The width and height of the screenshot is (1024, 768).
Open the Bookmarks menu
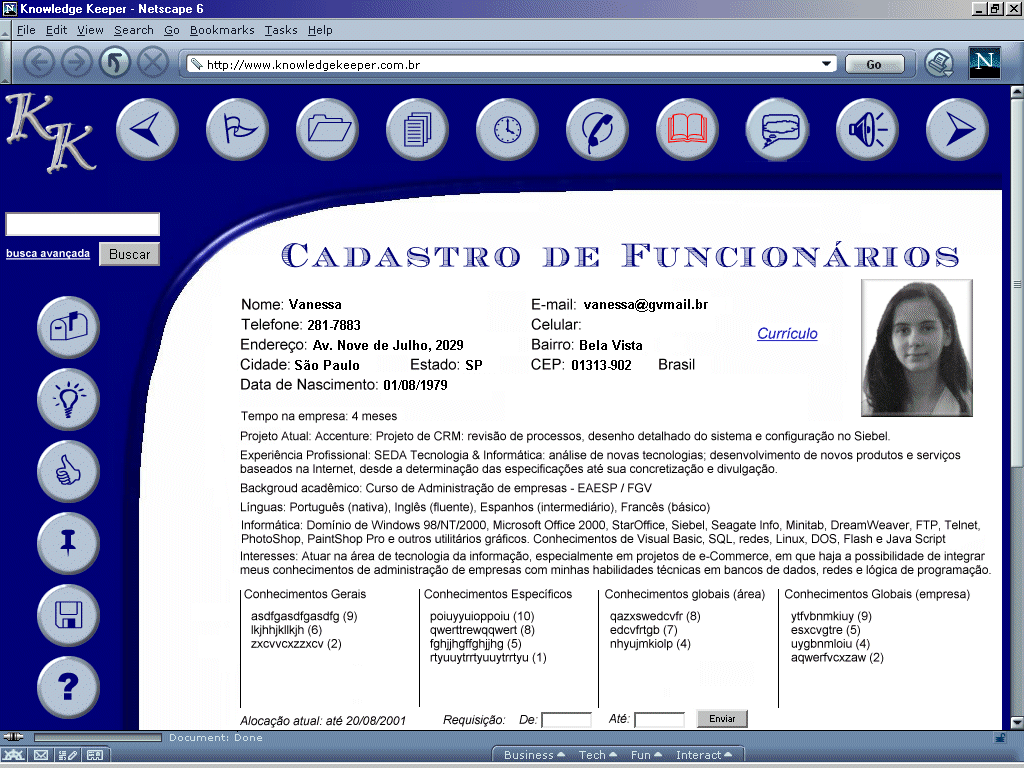point(222,30)
